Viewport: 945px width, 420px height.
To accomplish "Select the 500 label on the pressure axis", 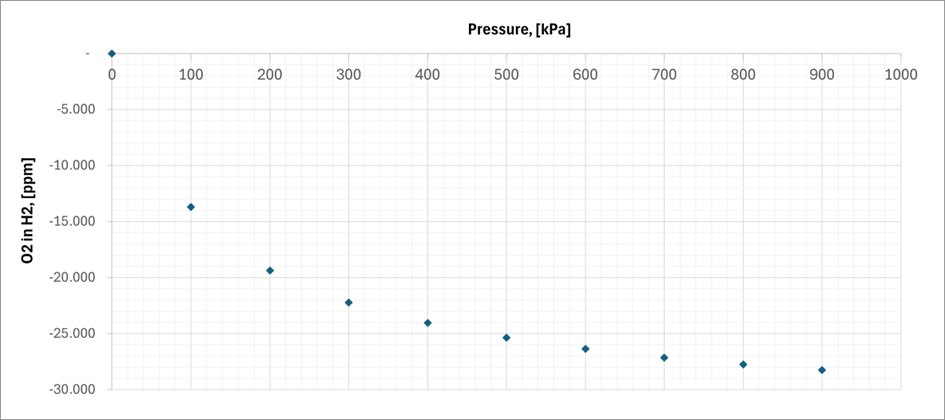I will [x=506, y=74].
